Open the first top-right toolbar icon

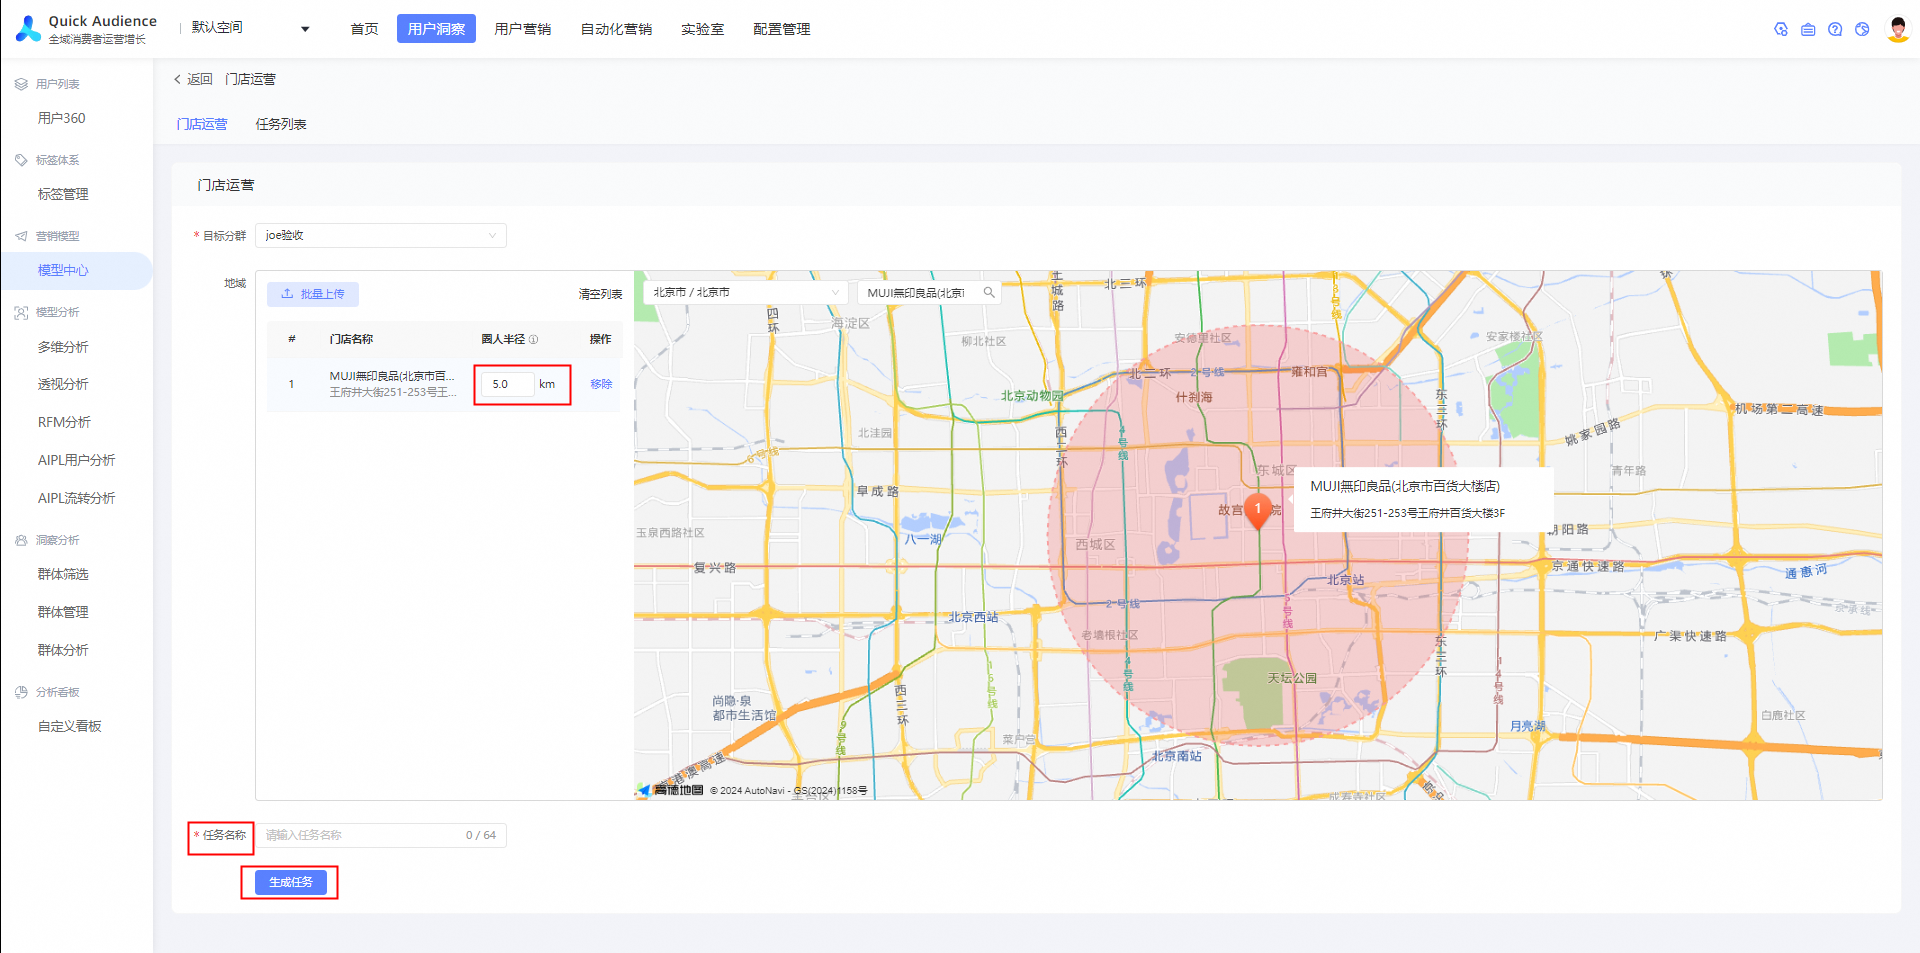point(1781,30)
